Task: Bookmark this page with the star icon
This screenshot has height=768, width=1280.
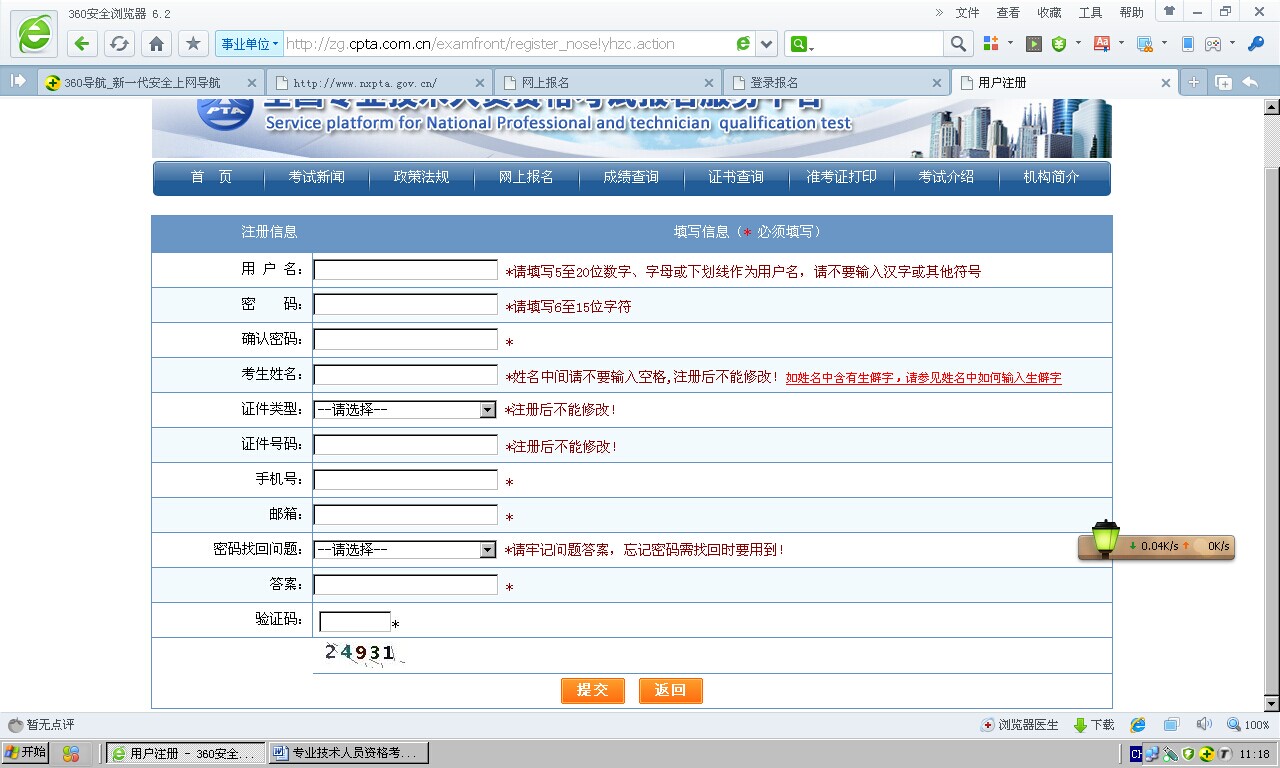Action: pyautogui.click(x=193, y=44)
